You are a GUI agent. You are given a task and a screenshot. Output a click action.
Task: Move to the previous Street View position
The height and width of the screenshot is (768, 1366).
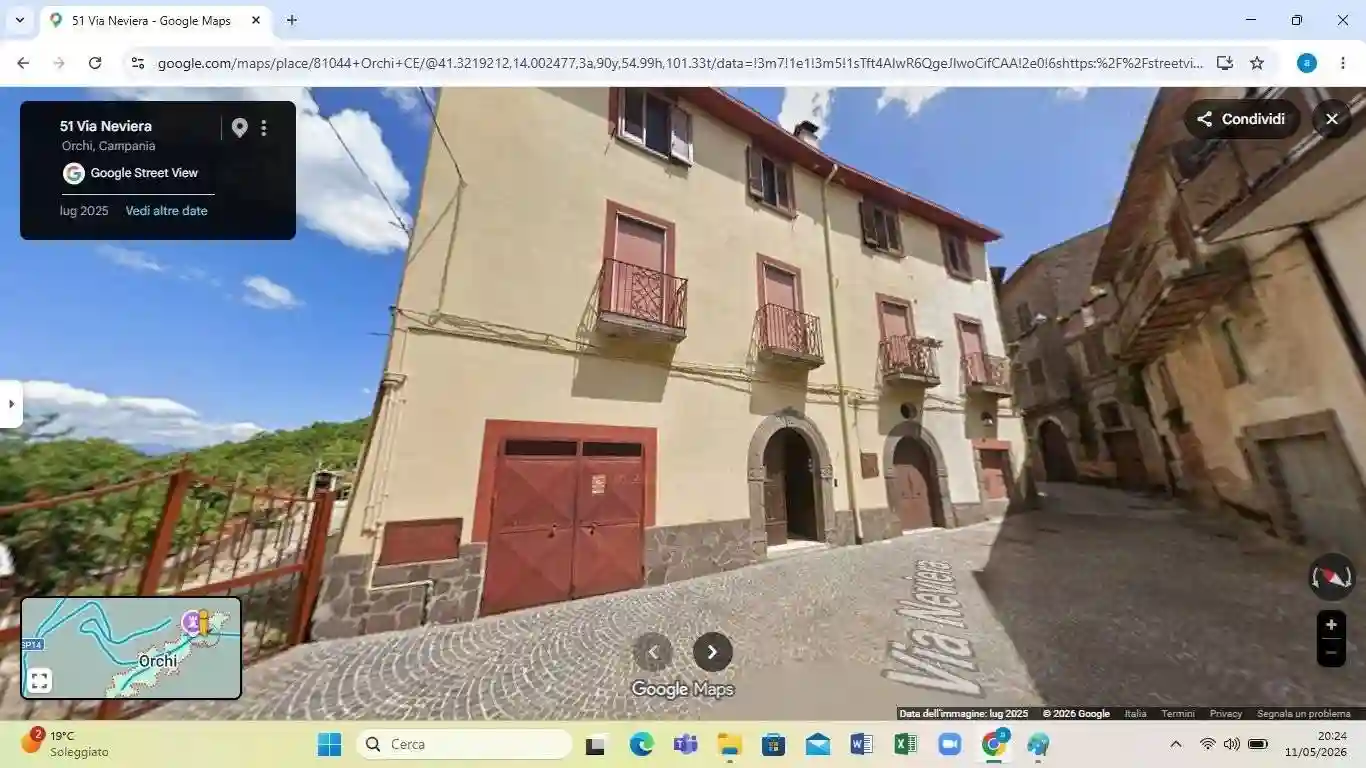click(x=653, y=652)
